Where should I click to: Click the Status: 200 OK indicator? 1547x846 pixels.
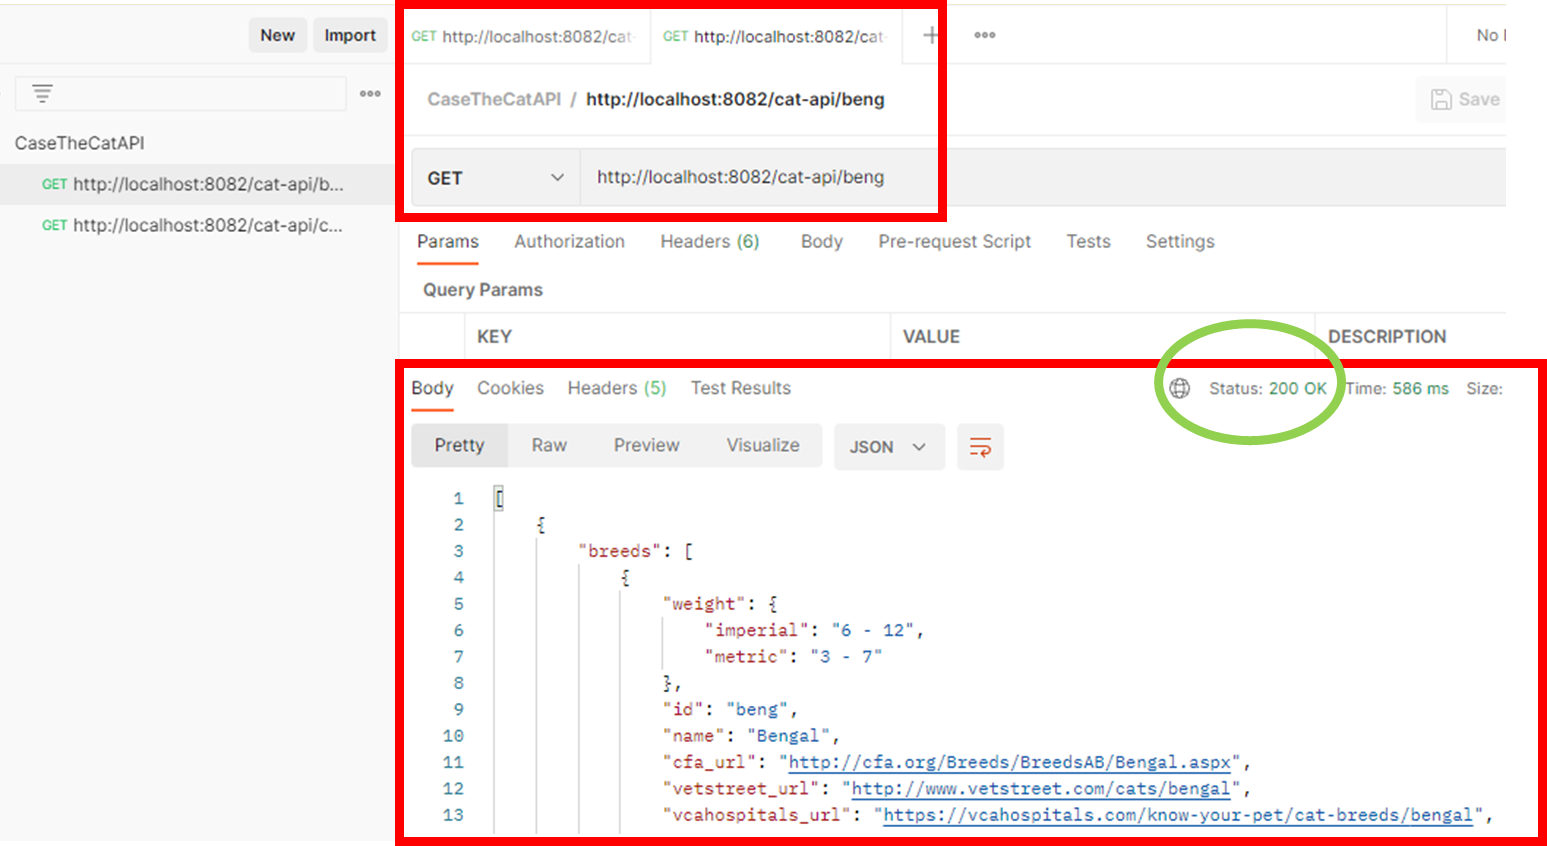(1268, 388)
